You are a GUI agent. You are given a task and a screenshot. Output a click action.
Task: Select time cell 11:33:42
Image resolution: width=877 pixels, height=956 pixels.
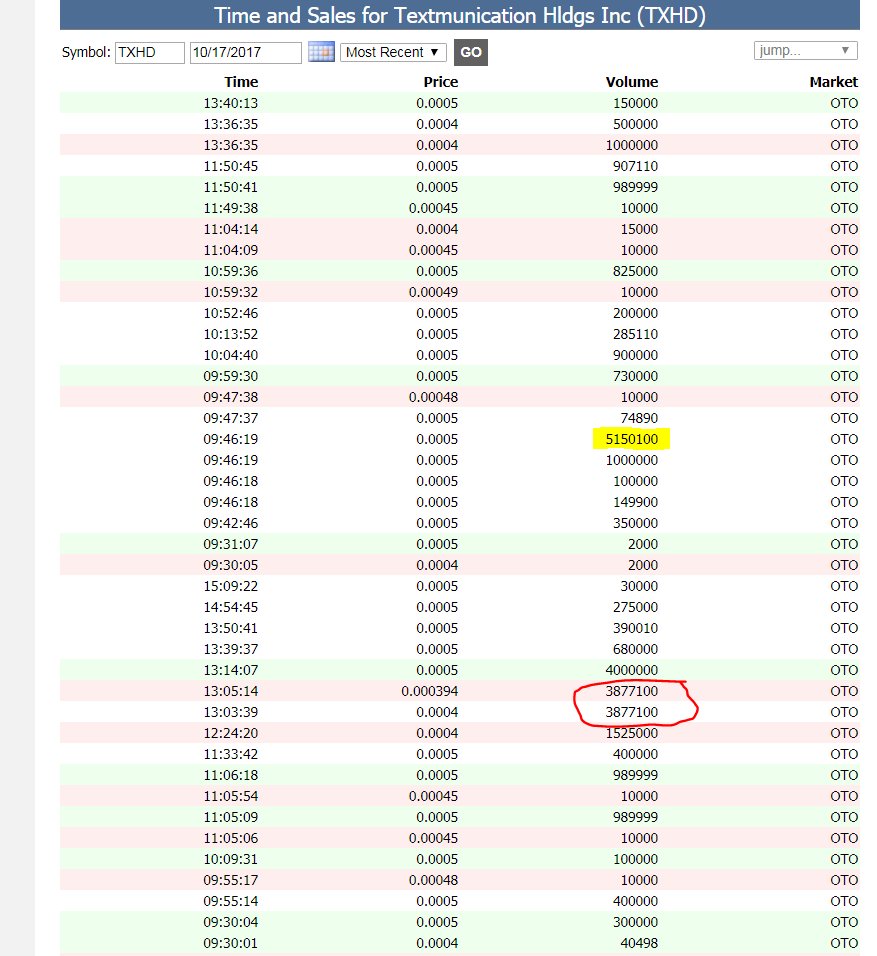231,754
